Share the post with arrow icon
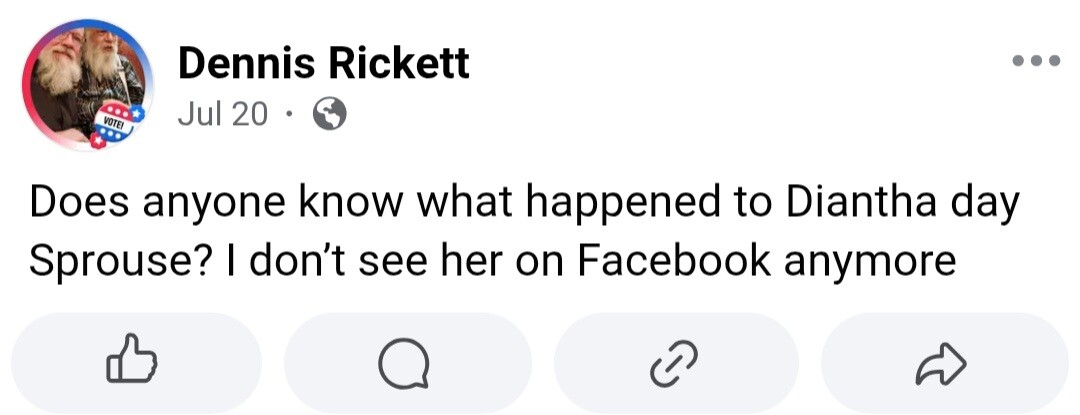 coord(941,364)
